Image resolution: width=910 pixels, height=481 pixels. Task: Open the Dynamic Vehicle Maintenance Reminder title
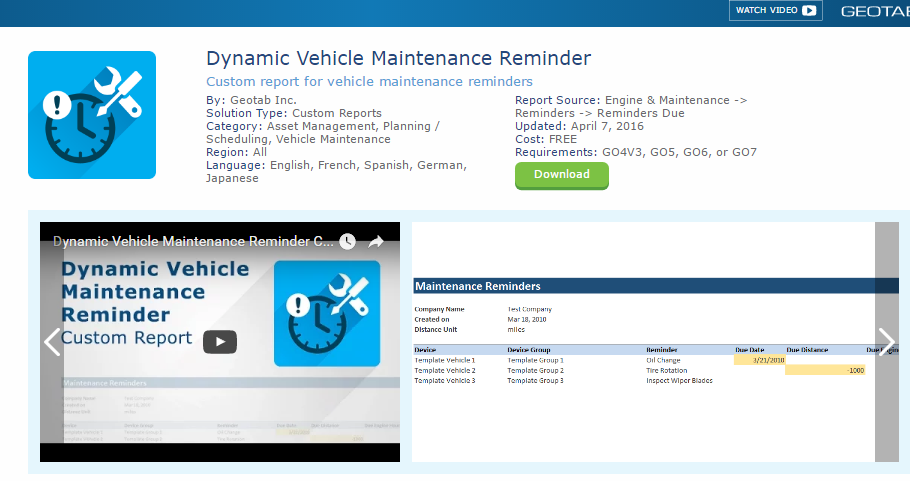(x=398, y=58)
